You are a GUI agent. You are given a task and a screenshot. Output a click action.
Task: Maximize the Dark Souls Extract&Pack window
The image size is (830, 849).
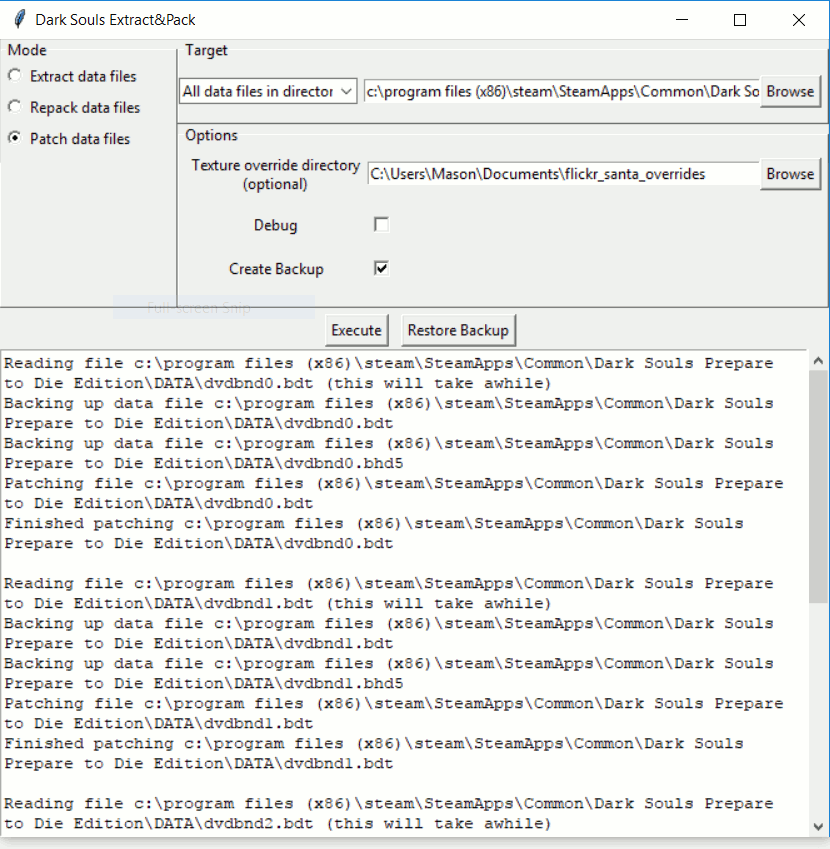(x=740, y=19)
